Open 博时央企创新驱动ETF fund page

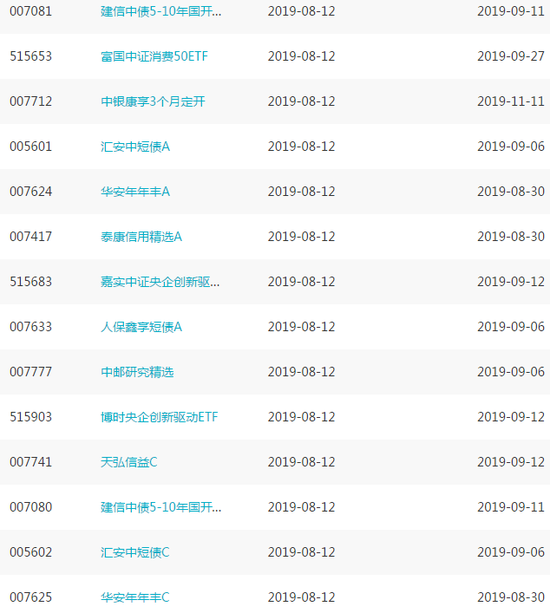(159, 417)
